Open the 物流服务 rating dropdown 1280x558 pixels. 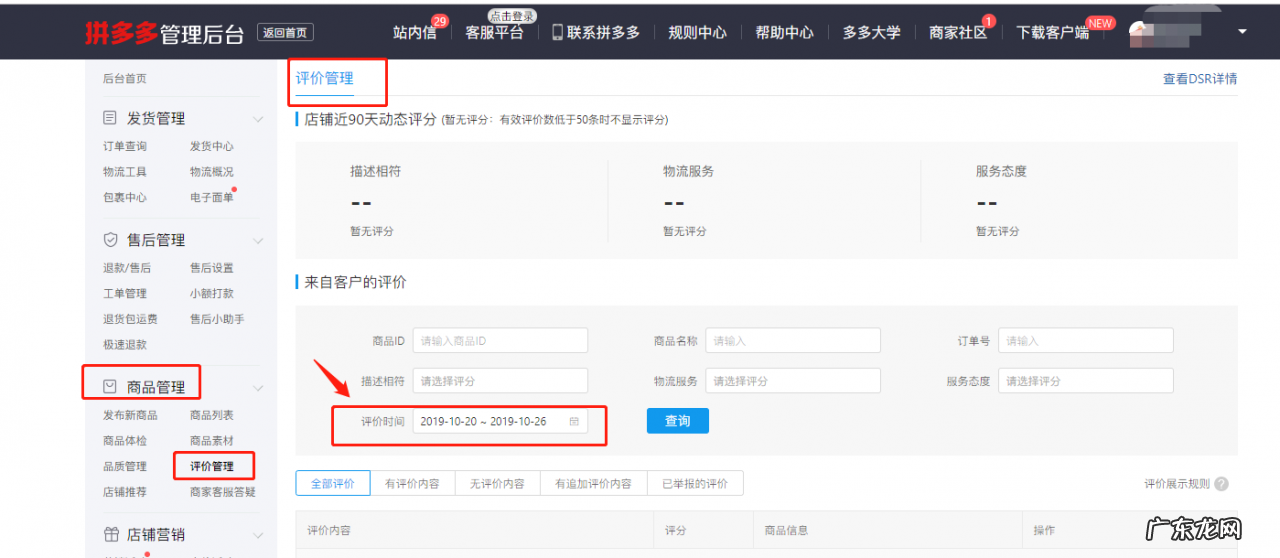[793, 381]
